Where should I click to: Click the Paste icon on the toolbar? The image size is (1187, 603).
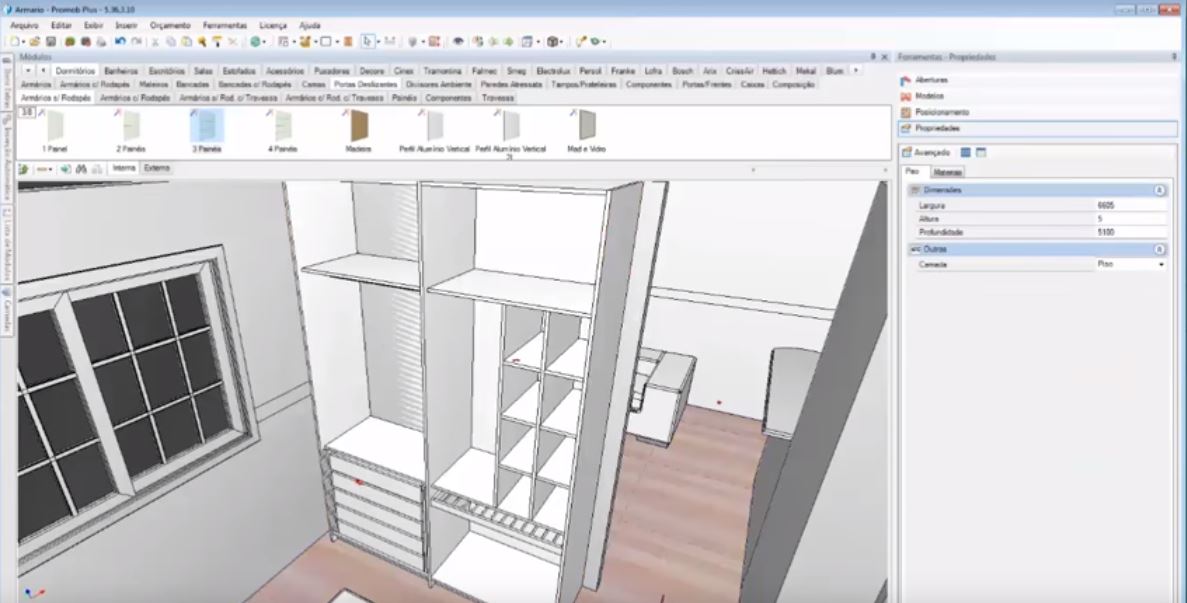pyautogui.click(x=187, y=40)
